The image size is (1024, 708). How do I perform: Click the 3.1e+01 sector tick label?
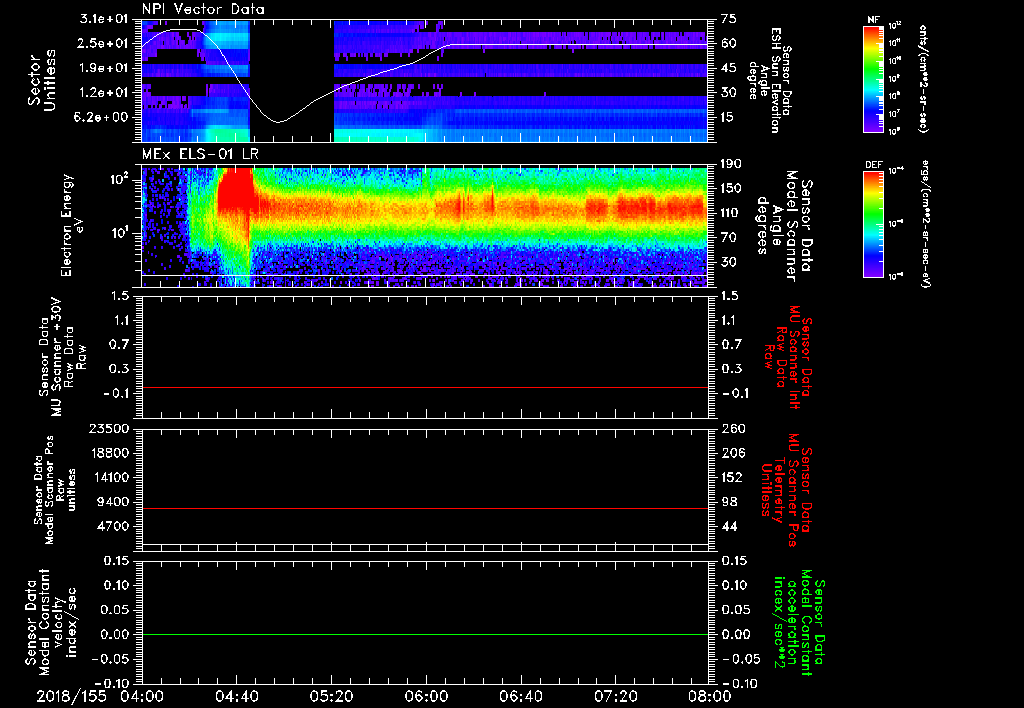click(x=103, y=19)
